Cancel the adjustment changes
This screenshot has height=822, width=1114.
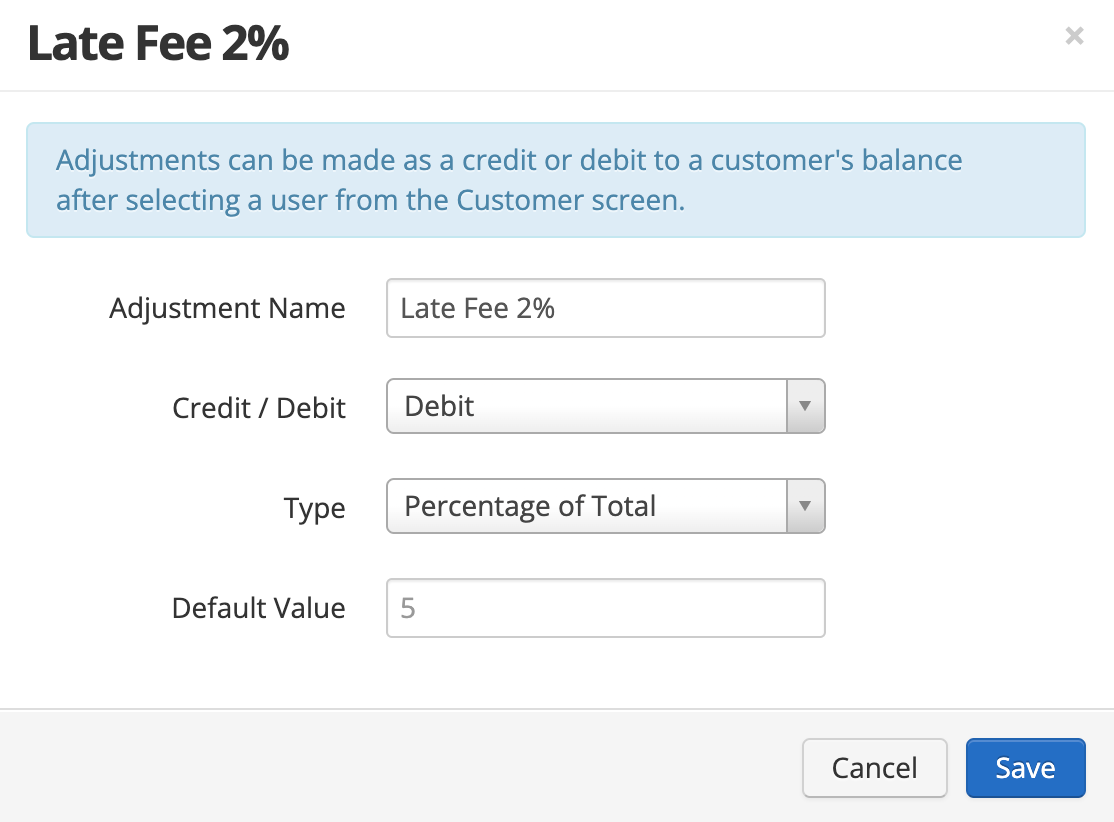coord(875,768)
